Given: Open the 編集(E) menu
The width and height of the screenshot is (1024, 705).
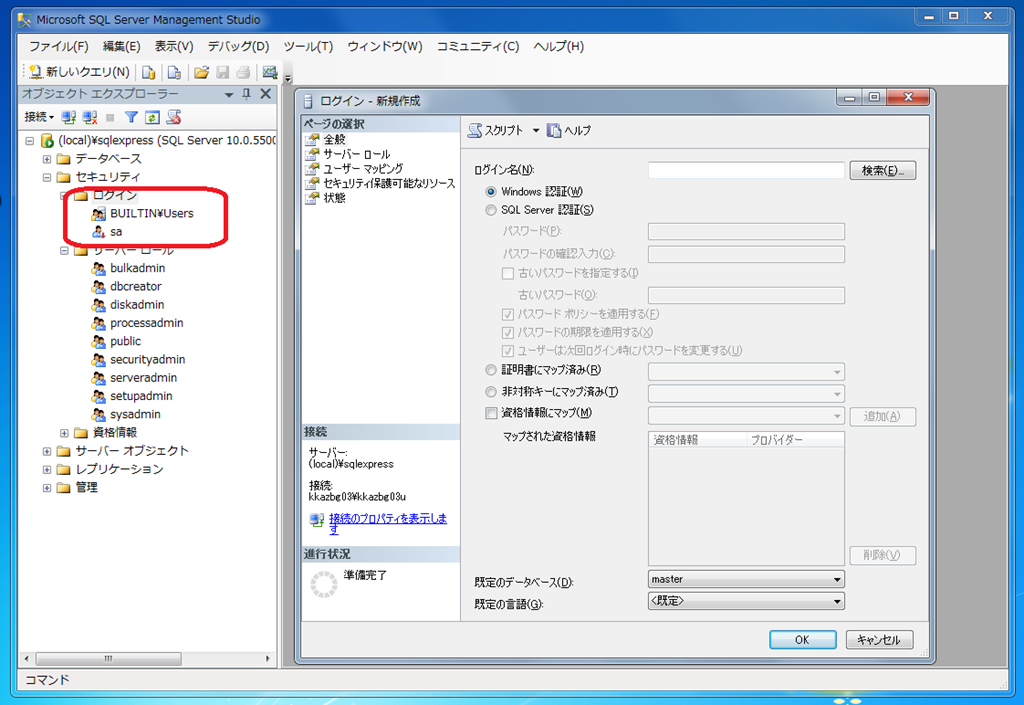Looking at the screenshot, I should pyautogui.click(x=121, y=46).
